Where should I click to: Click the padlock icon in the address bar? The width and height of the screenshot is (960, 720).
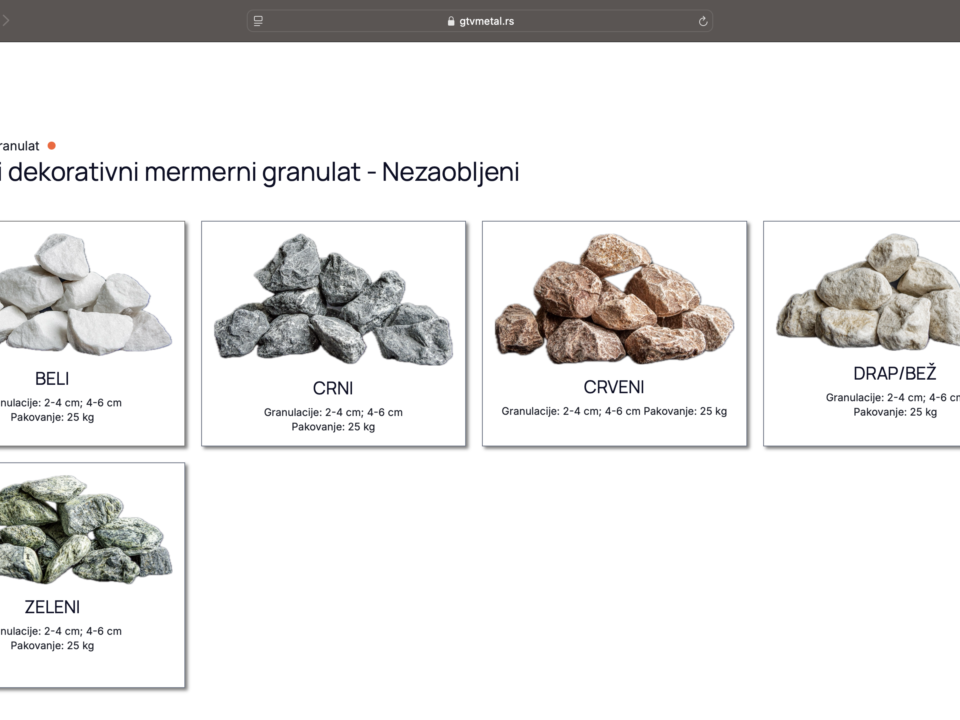coord(453,20)
